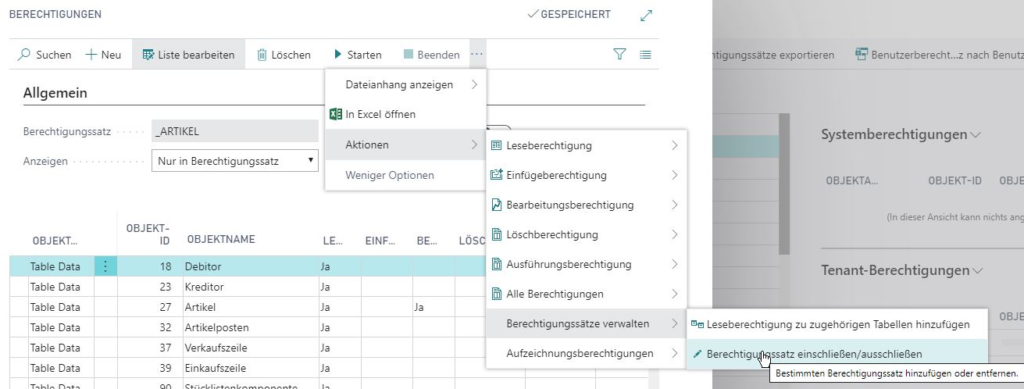Open the filter pane funnel icon
This screenshot has height=389, width=1024.
click(x=620, y=55)
